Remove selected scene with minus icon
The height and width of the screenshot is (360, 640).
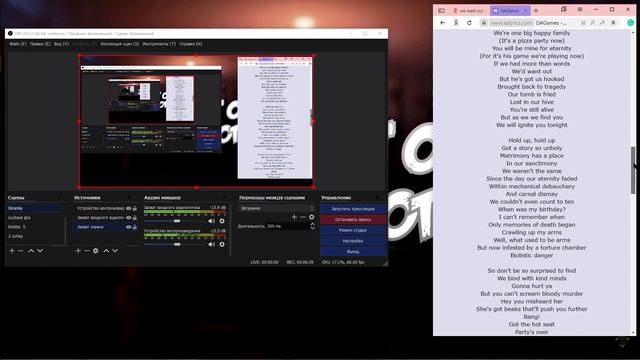21,251
